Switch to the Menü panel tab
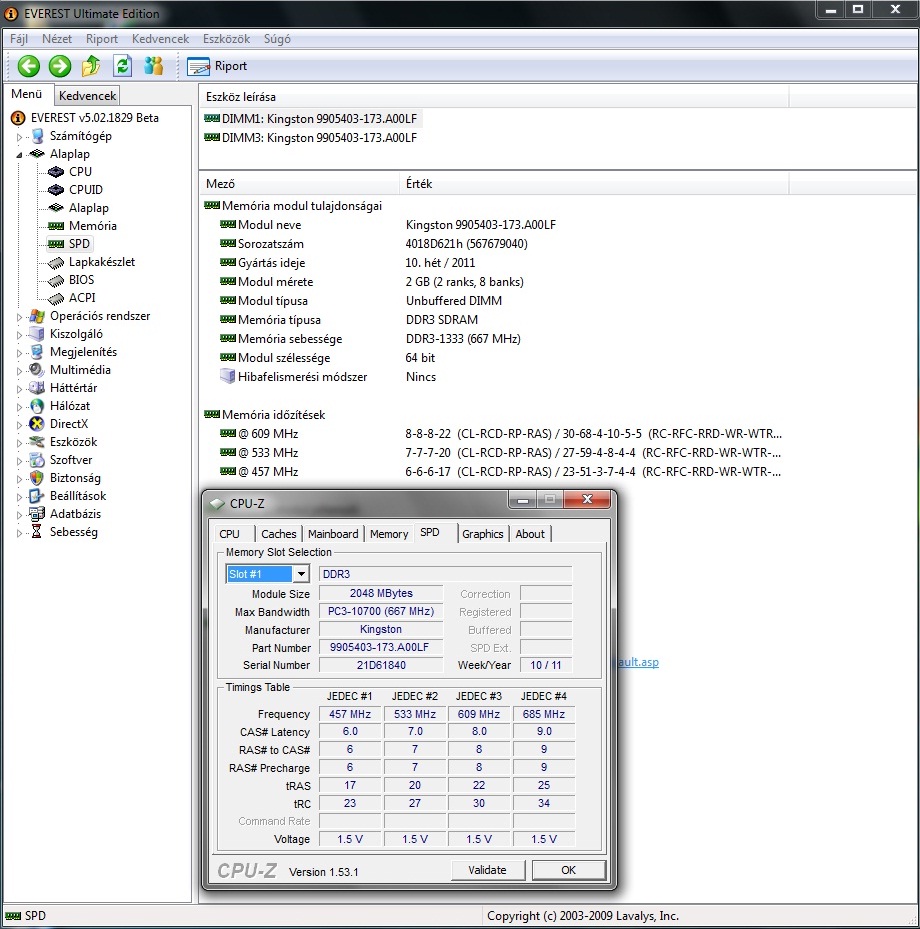 (27, 94)
